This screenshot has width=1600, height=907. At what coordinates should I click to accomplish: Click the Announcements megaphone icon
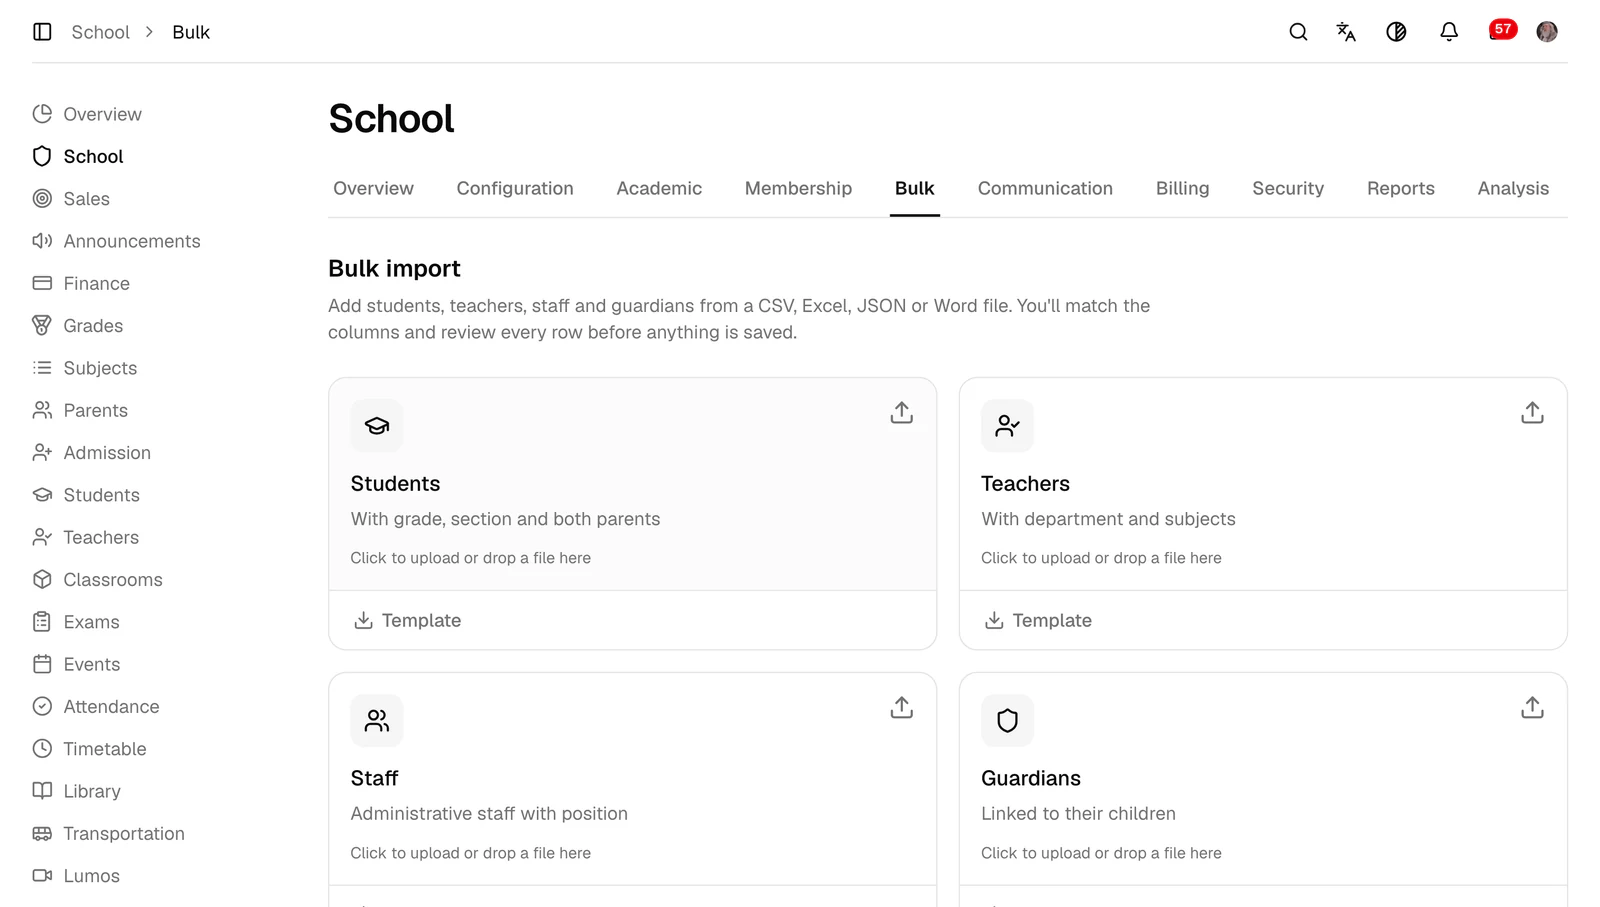tap(42, 241)
